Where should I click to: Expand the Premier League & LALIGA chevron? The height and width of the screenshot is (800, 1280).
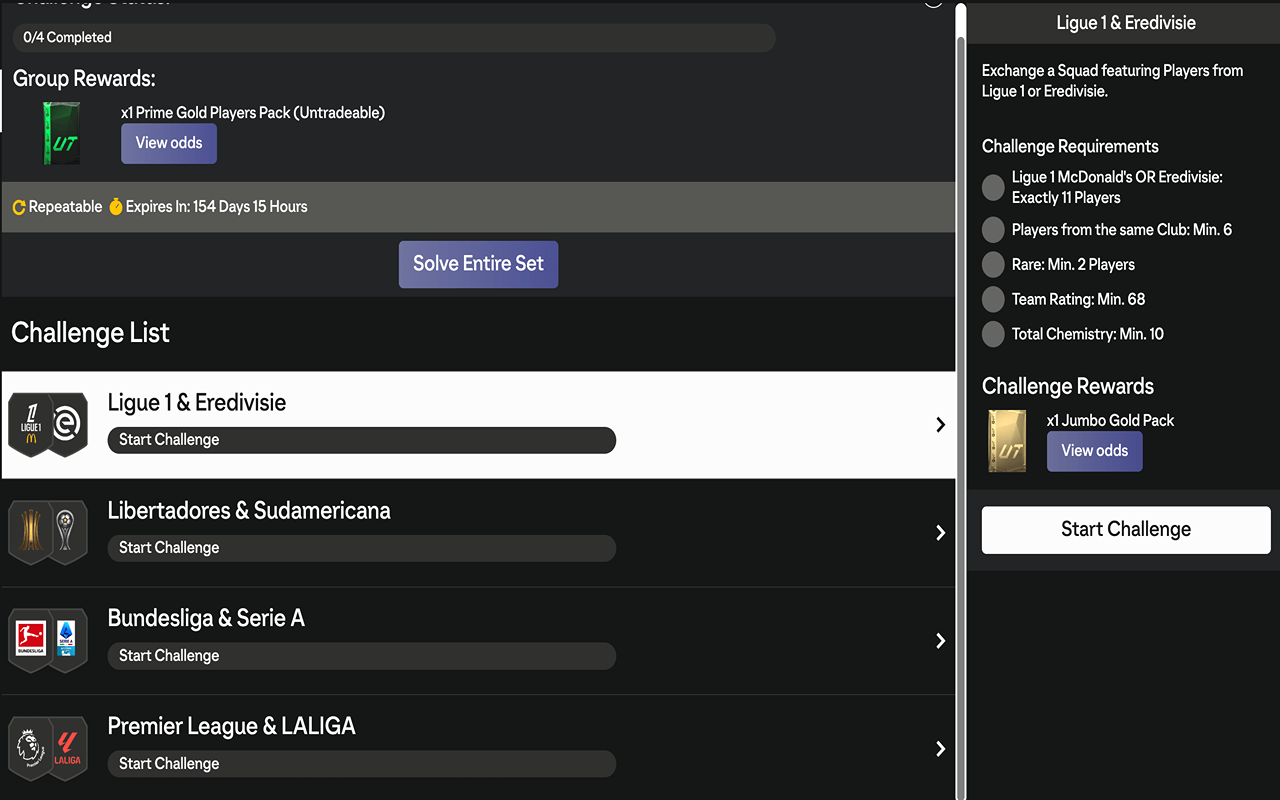(x=940, y=749)
